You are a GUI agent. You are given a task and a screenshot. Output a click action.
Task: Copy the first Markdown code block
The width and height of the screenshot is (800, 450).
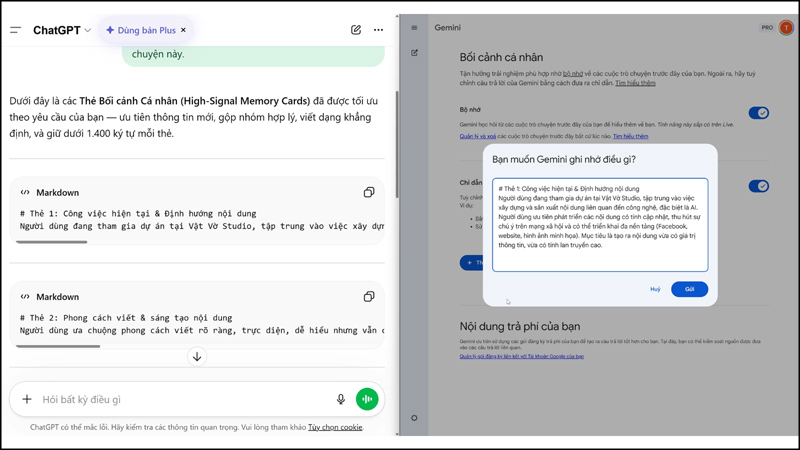point(369,192)
